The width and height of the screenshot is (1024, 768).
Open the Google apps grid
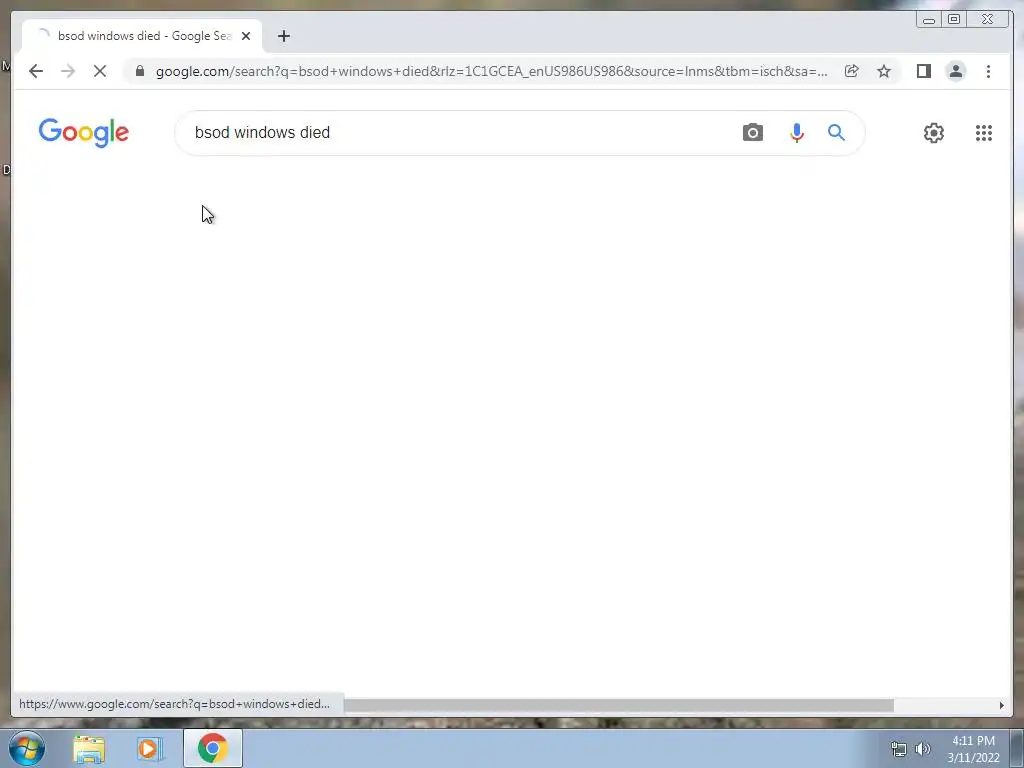tap(984, 133)
